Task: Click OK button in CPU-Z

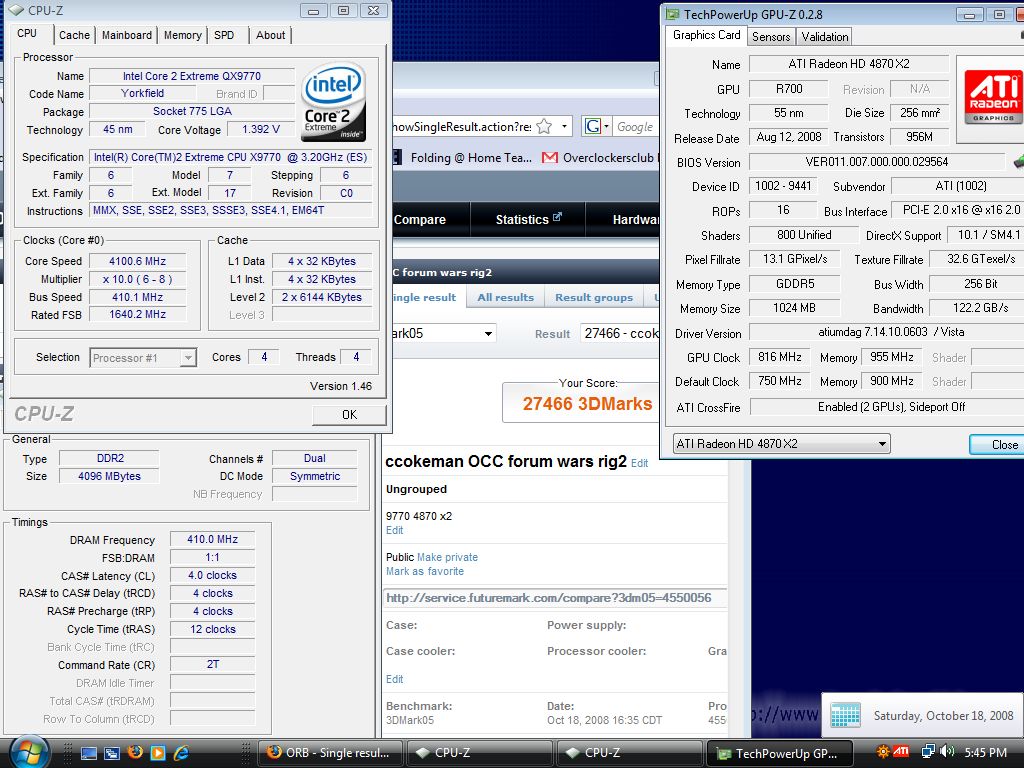Action: (x=349, y=415)
